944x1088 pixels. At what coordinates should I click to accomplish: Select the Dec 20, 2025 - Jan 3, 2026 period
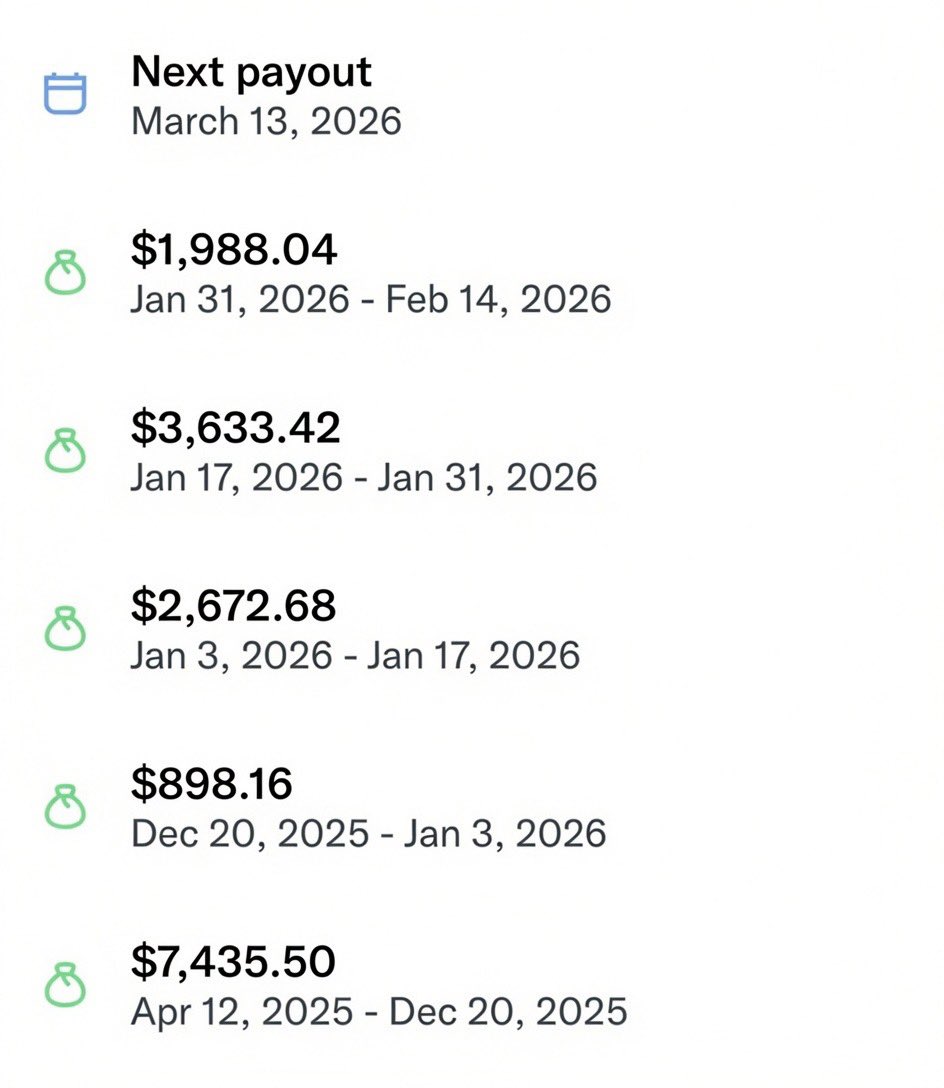(369, 833)
